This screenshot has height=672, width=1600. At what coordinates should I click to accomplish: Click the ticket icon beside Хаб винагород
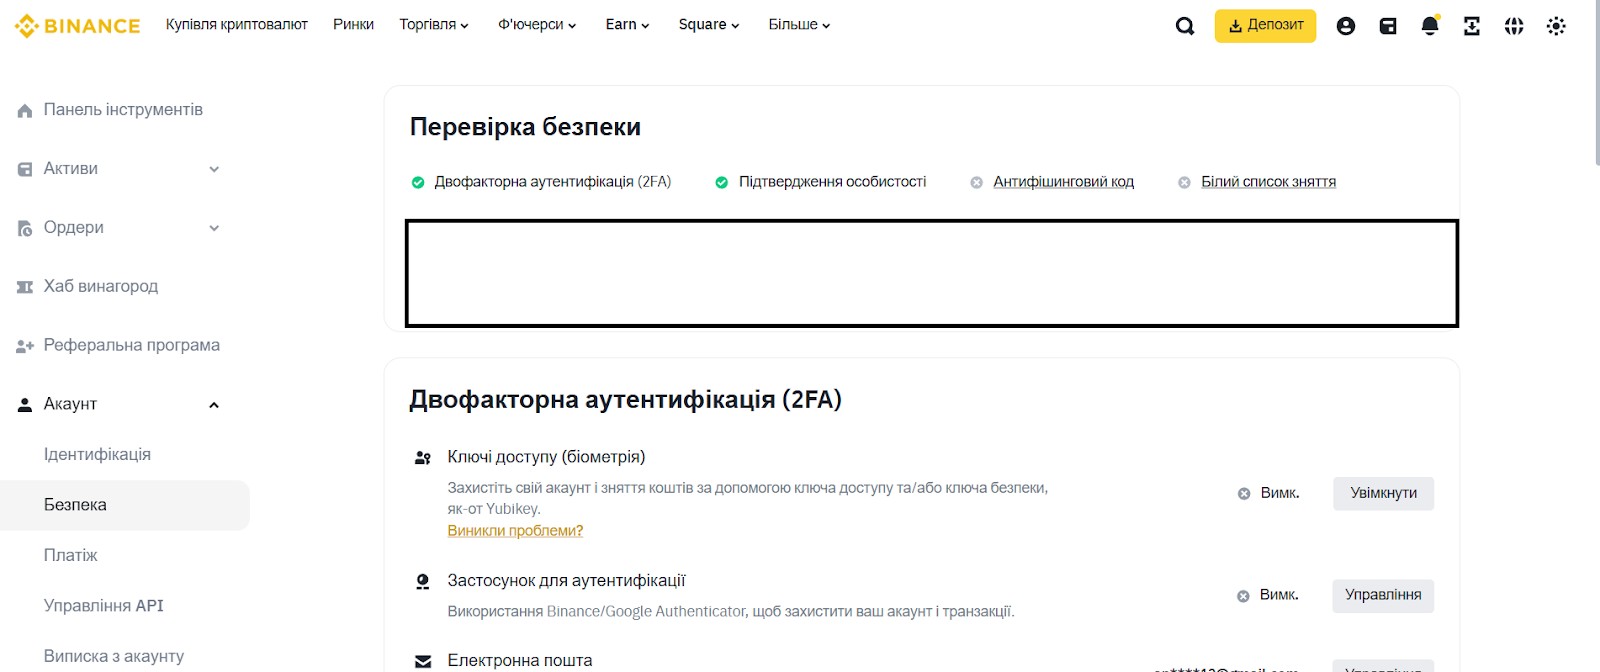click(25, 287)
